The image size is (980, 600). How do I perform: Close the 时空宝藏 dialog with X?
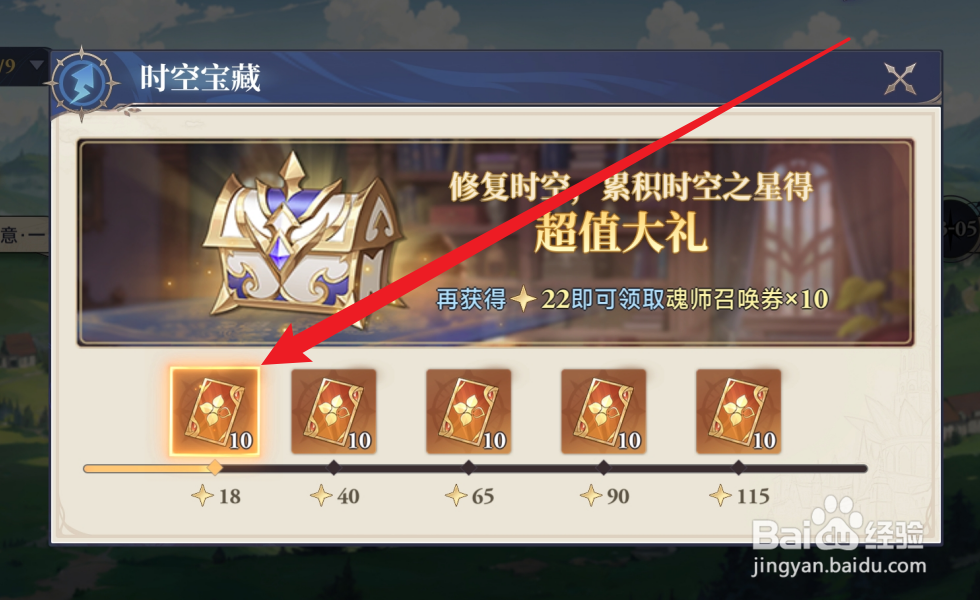pyautogui.click(x=900, y=79)
